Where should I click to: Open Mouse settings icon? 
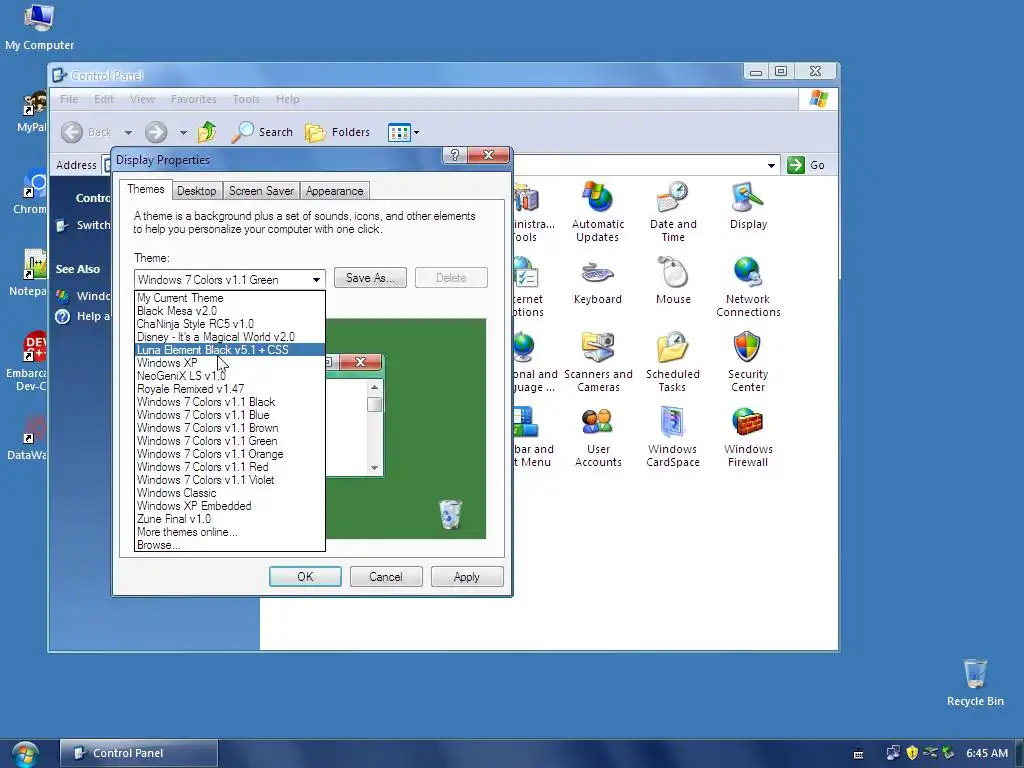point(673,282)
